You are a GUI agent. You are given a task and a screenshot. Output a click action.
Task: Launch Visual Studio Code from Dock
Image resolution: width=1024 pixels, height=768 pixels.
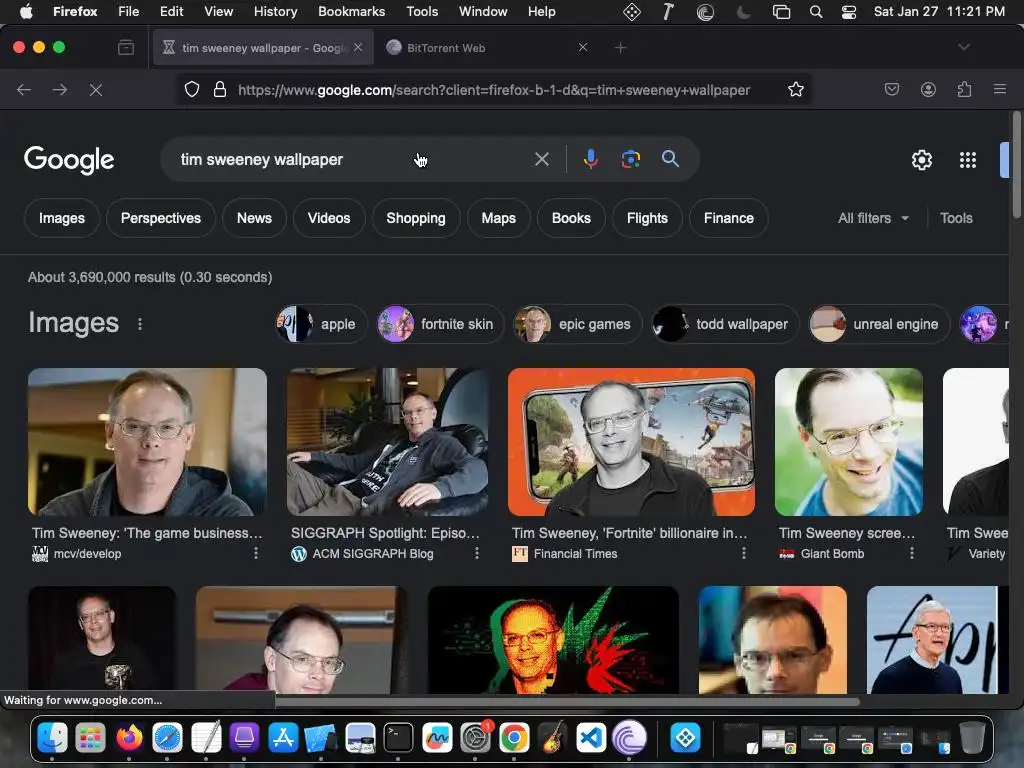click(x=591, y=738)
